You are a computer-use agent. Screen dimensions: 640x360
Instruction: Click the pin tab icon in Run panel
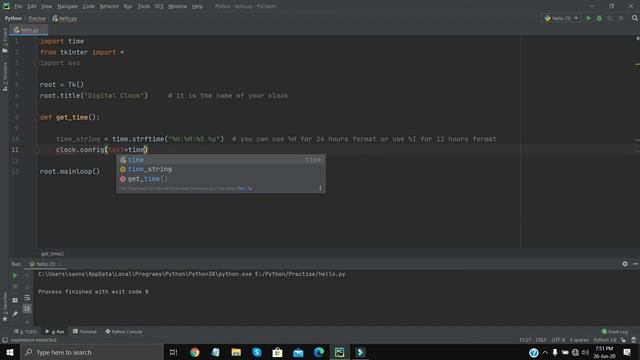click(x=15, y=313)
